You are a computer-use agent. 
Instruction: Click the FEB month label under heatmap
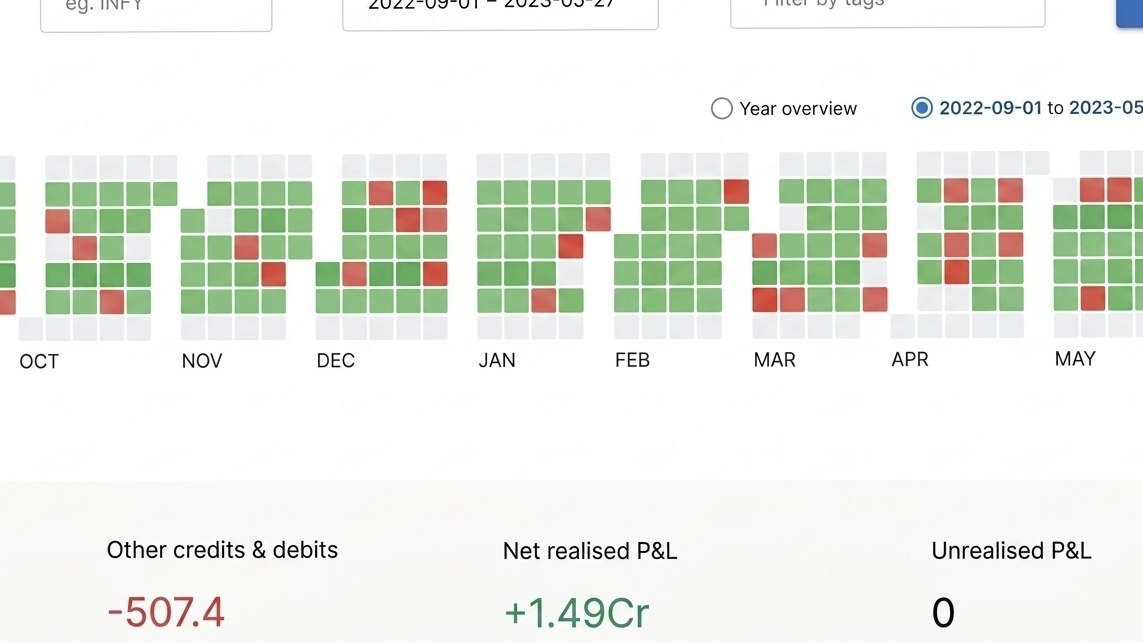632,360
